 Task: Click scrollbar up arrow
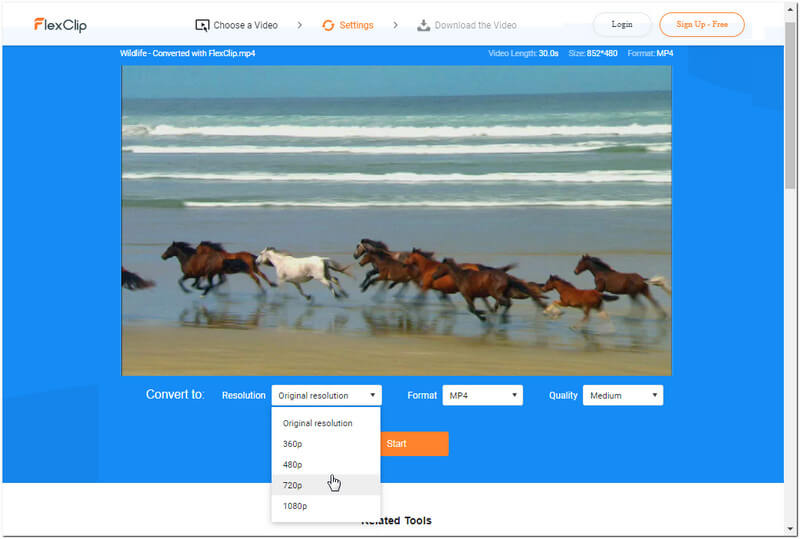click(x=790, y=9)
